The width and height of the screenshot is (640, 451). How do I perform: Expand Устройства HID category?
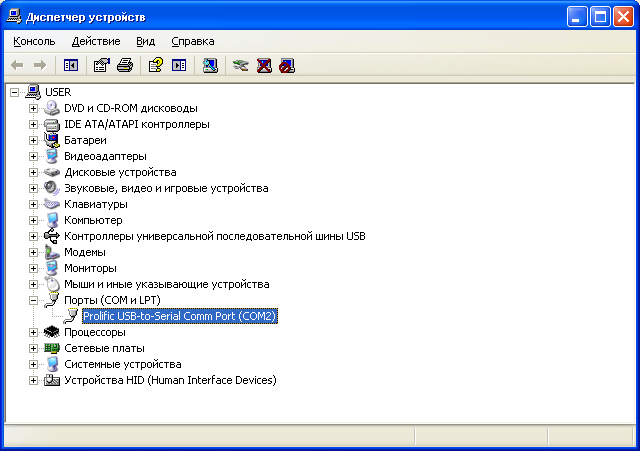tap(33, 380)
